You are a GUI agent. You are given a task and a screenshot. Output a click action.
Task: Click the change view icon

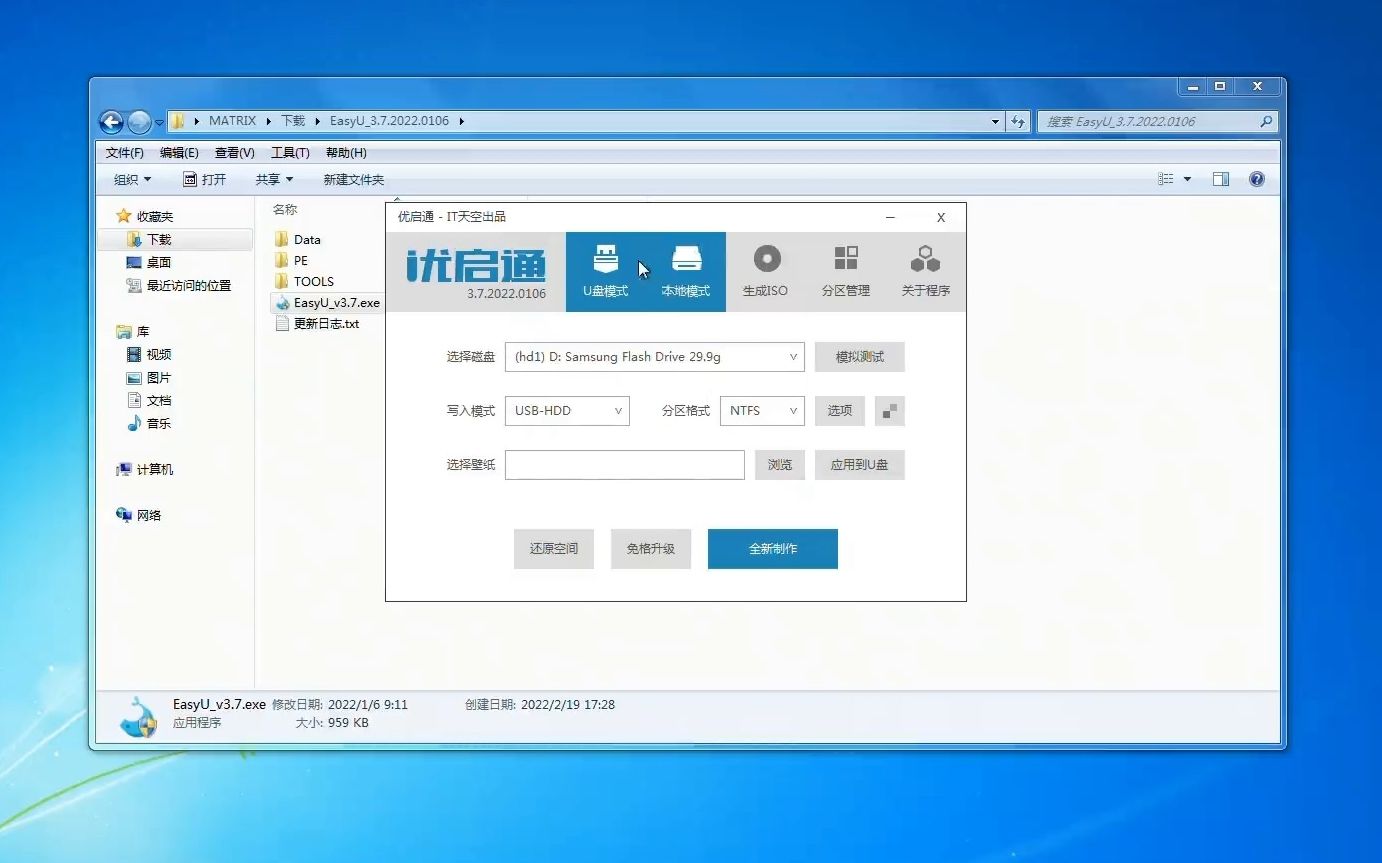point(1166,179)
